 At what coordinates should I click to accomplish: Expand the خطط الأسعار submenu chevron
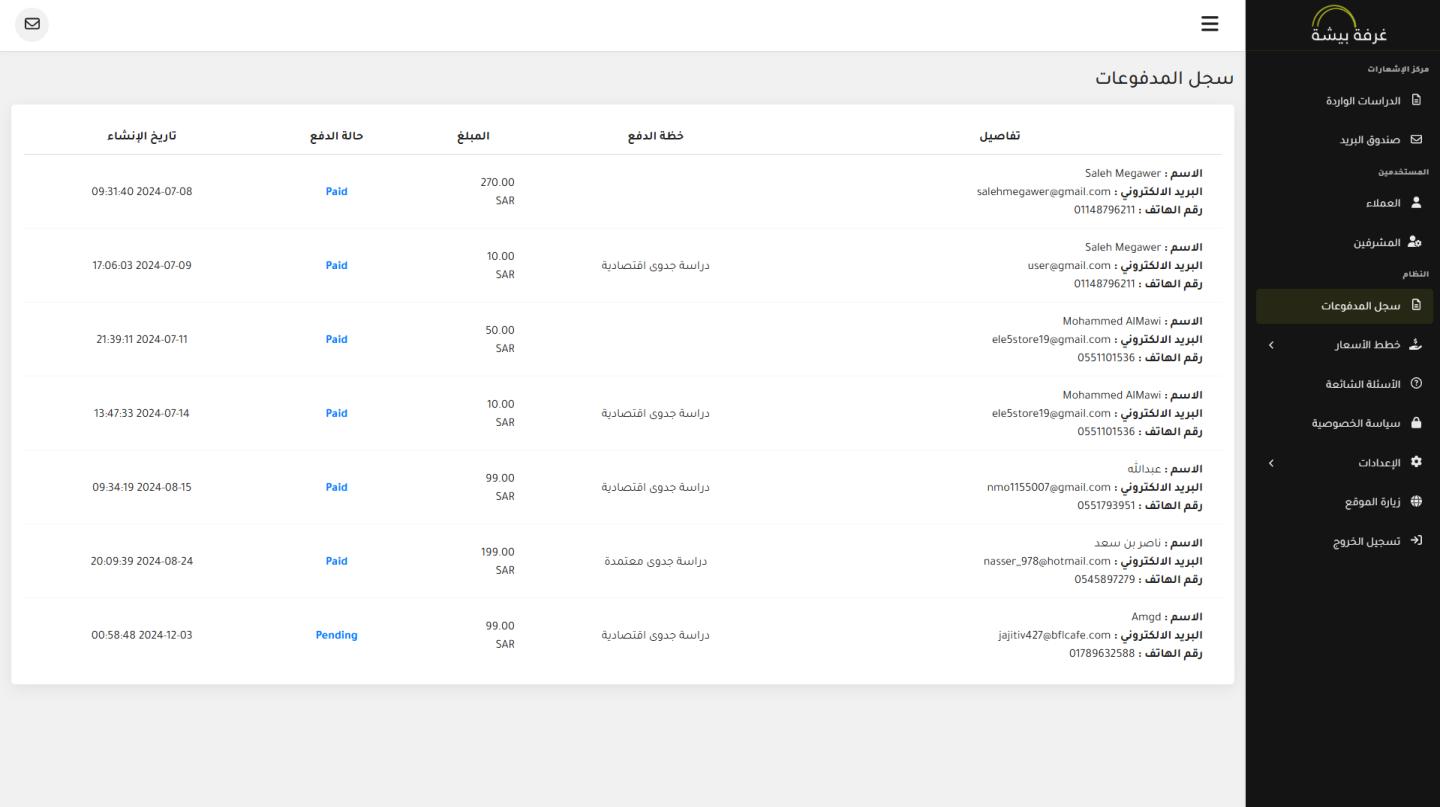(x=1271, y=345)
